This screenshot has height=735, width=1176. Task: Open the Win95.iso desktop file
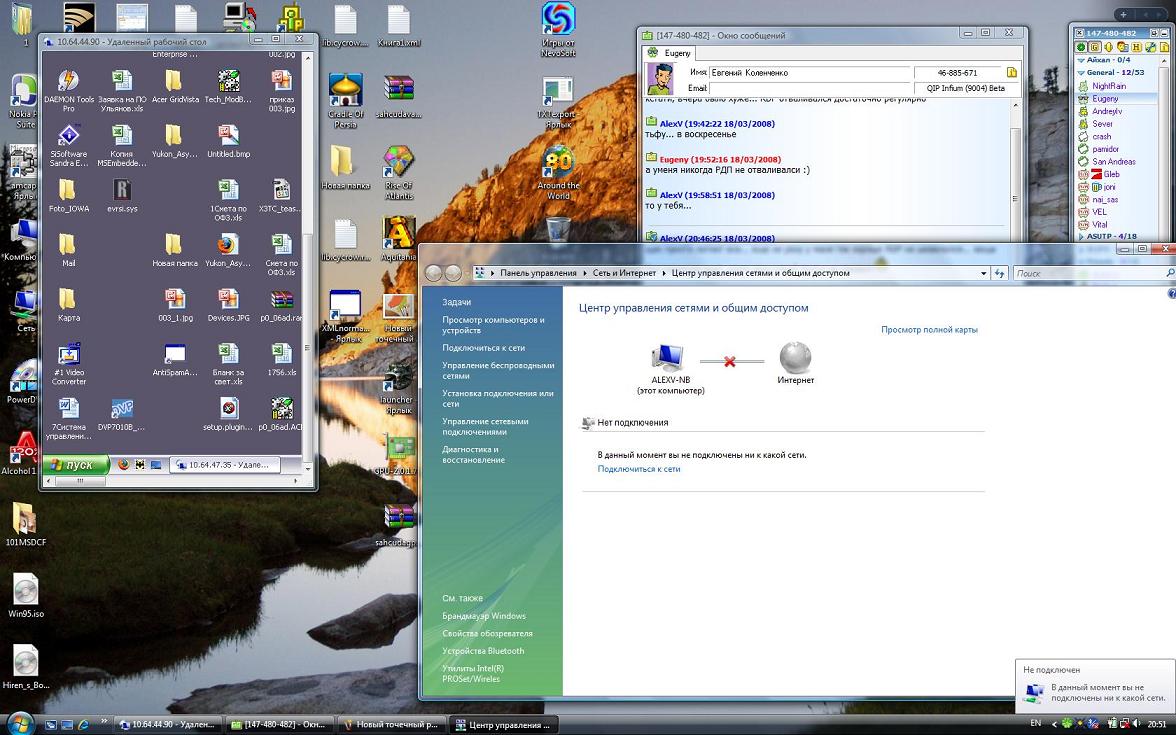click(25, 590)
